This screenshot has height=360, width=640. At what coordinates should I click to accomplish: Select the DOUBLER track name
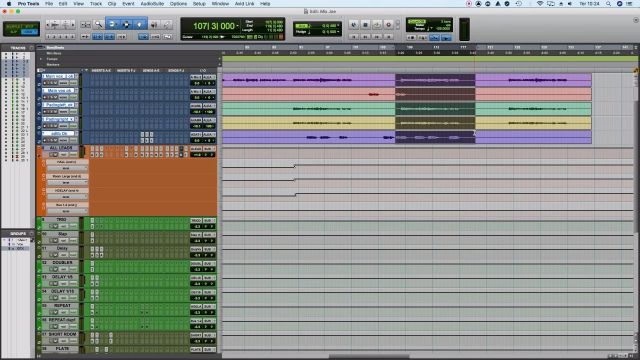pos(62,262)
